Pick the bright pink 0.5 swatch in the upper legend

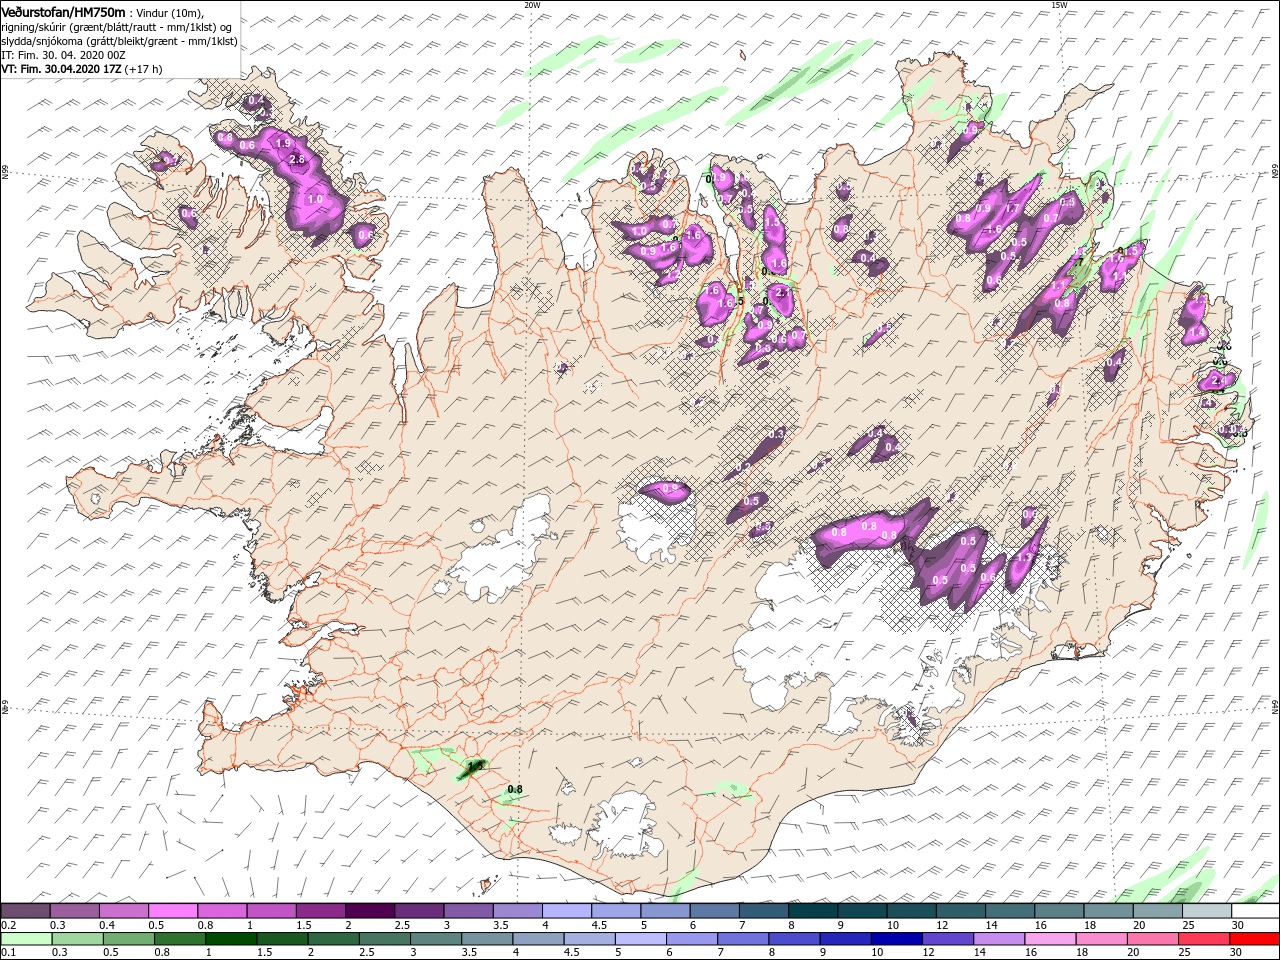pyautogui.click(x=173, y=911)
